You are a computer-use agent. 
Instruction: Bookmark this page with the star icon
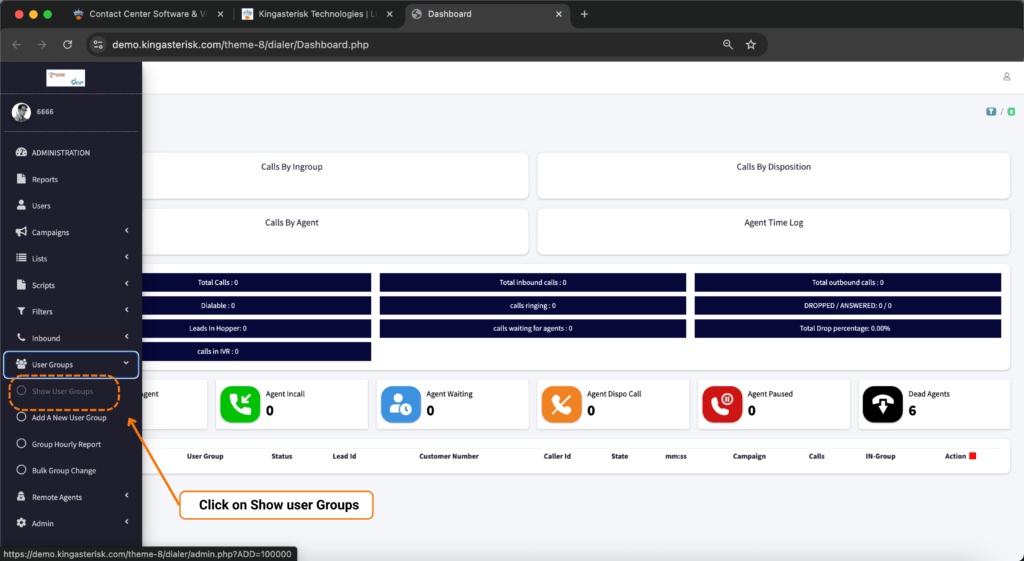coord(751,44)
